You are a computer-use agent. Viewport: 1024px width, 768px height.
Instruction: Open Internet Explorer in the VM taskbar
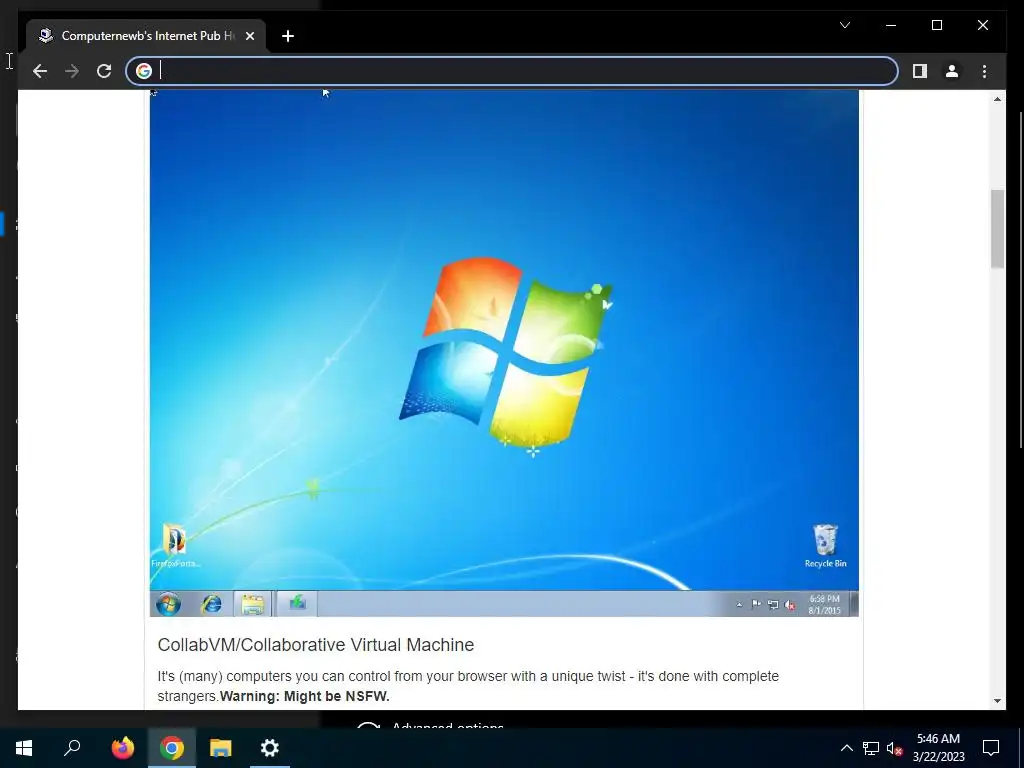[x=211, y=604]
